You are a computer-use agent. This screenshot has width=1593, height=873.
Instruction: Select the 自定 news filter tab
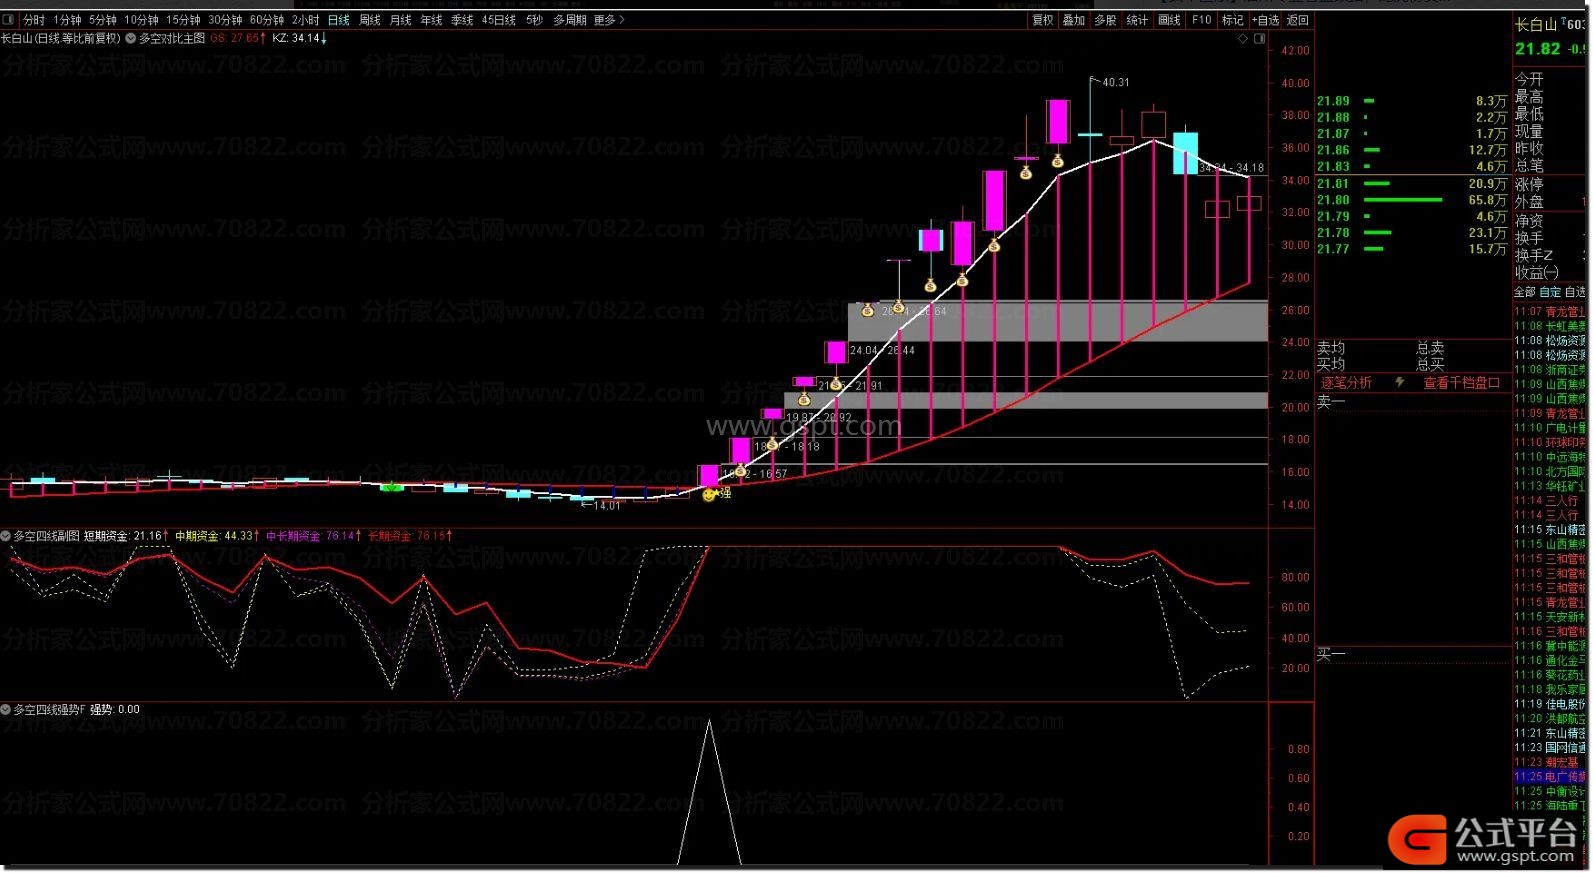1550,292
